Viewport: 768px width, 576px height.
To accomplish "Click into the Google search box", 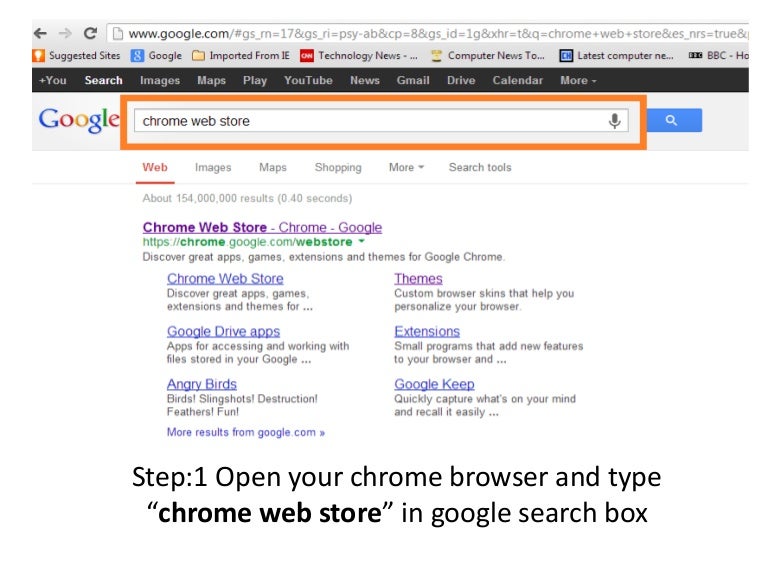I will (370, 121).
